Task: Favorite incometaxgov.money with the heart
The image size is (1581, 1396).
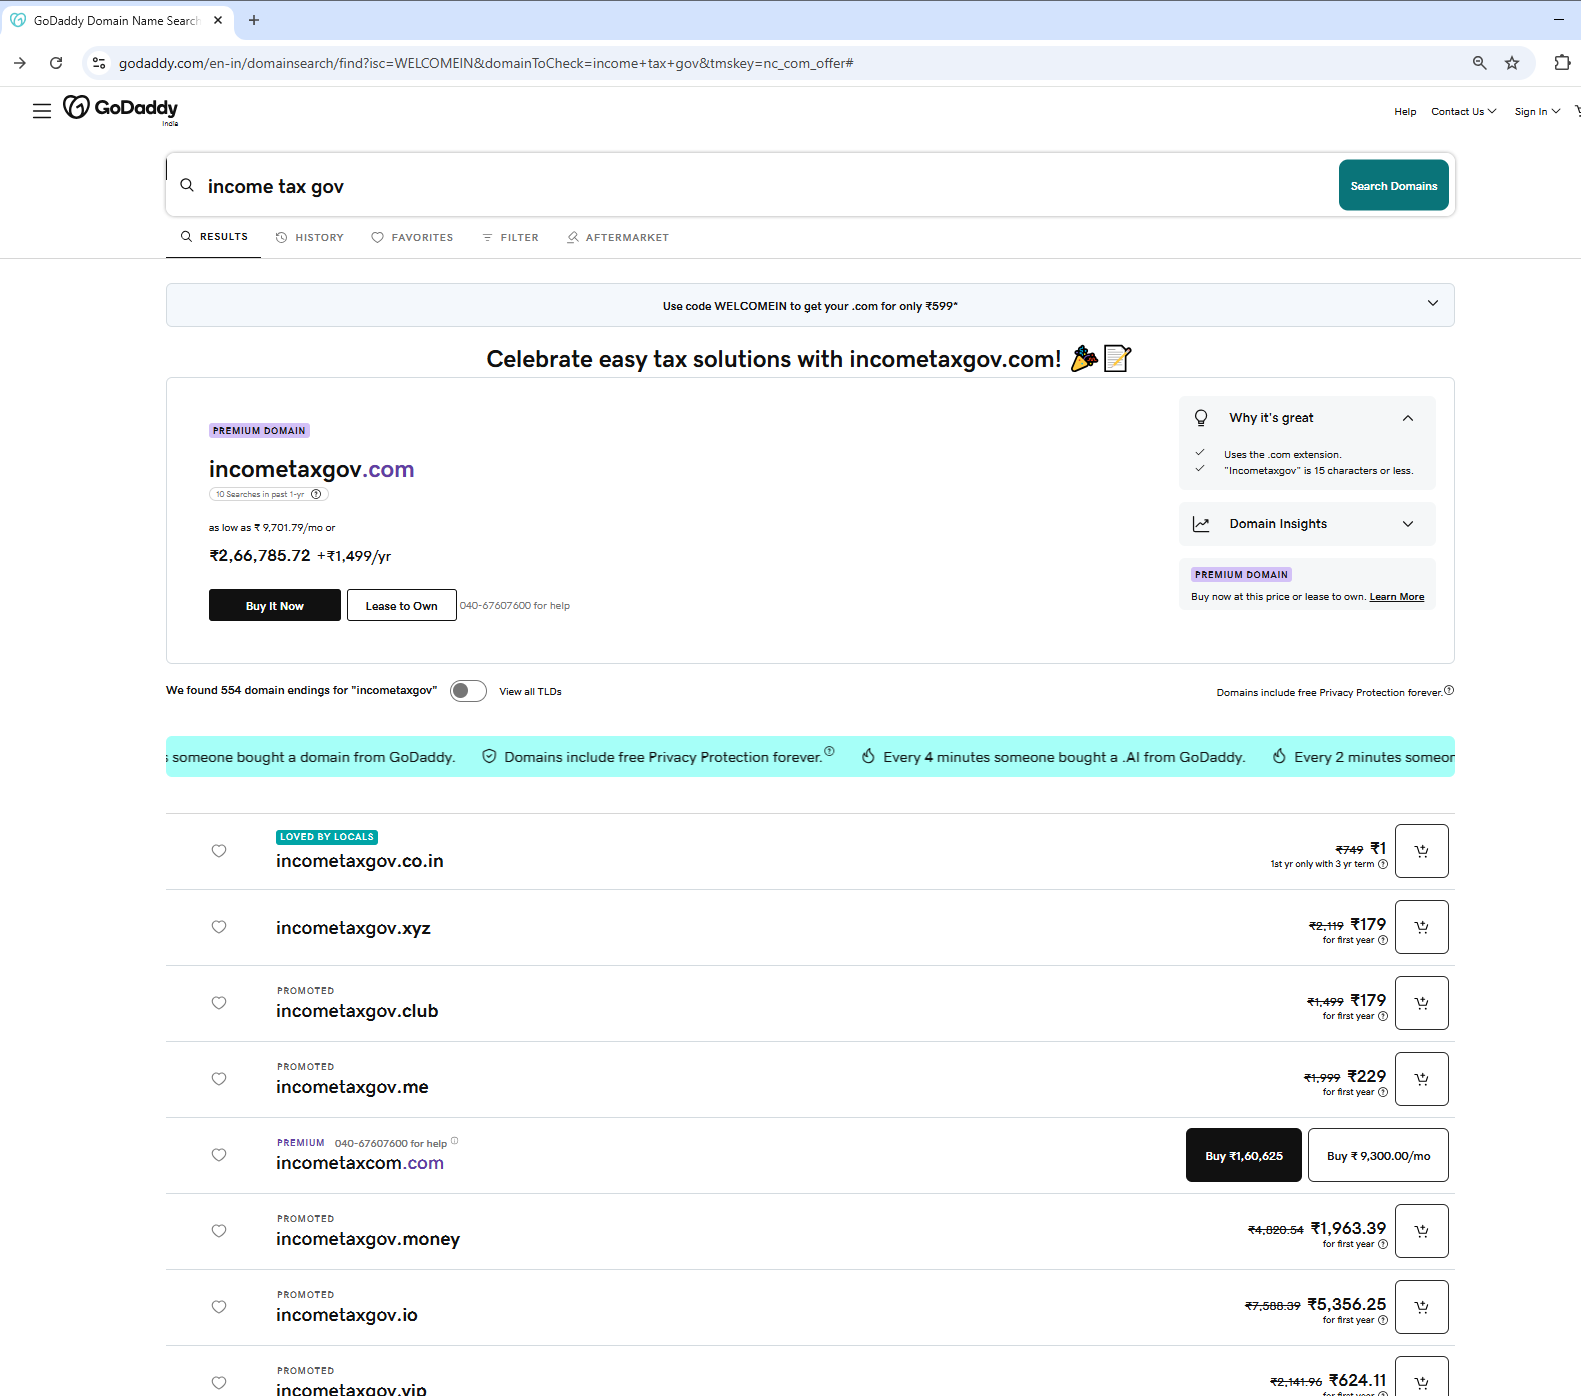Action: tap(219, 1231)
